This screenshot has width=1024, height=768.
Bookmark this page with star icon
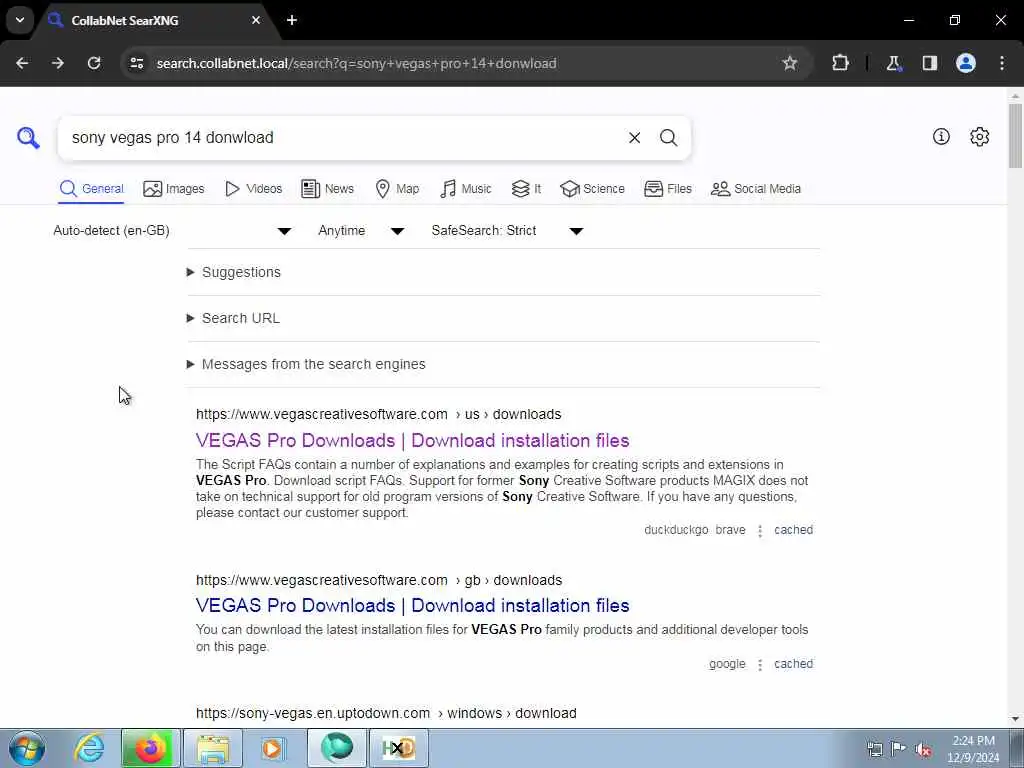click(790, 63)
